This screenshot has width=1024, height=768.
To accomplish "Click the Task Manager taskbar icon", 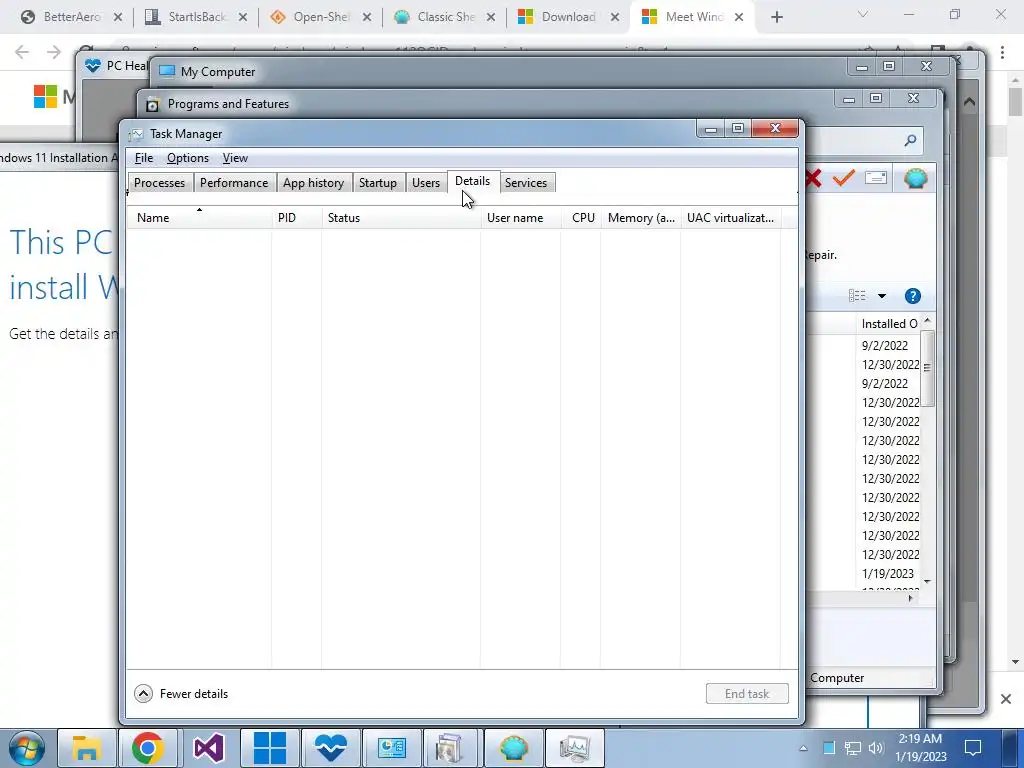I will (575, 748).
